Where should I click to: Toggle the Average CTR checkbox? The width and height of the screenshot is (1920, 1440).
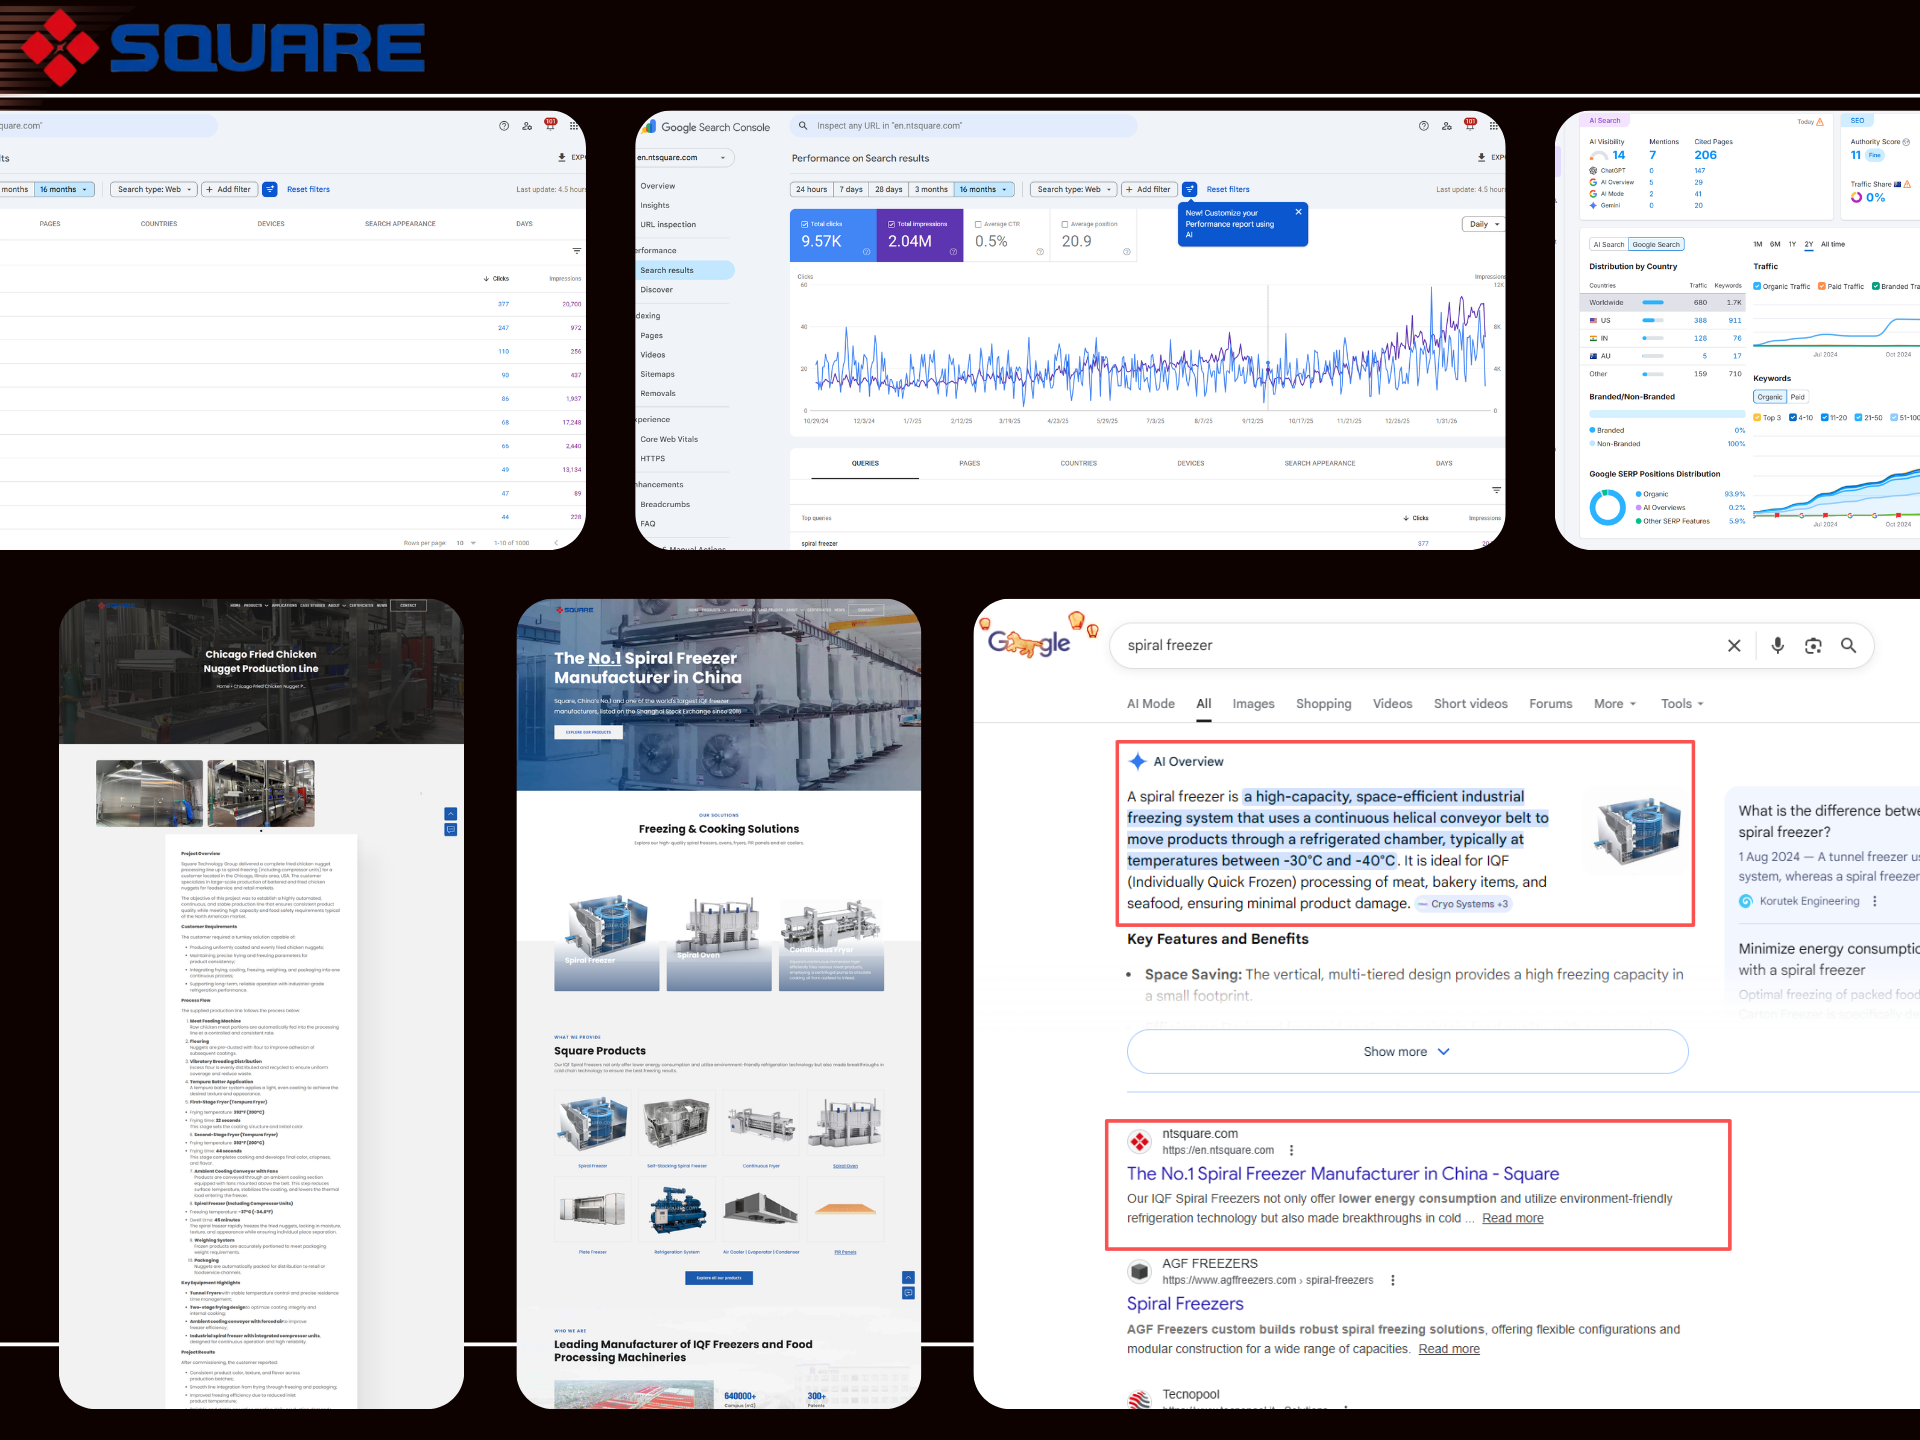coord(978,224)
